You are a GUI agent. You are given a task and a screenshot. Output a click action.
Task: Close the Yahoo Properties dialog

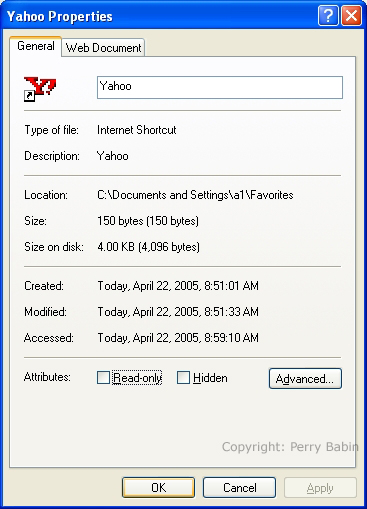tap(351, 16)
